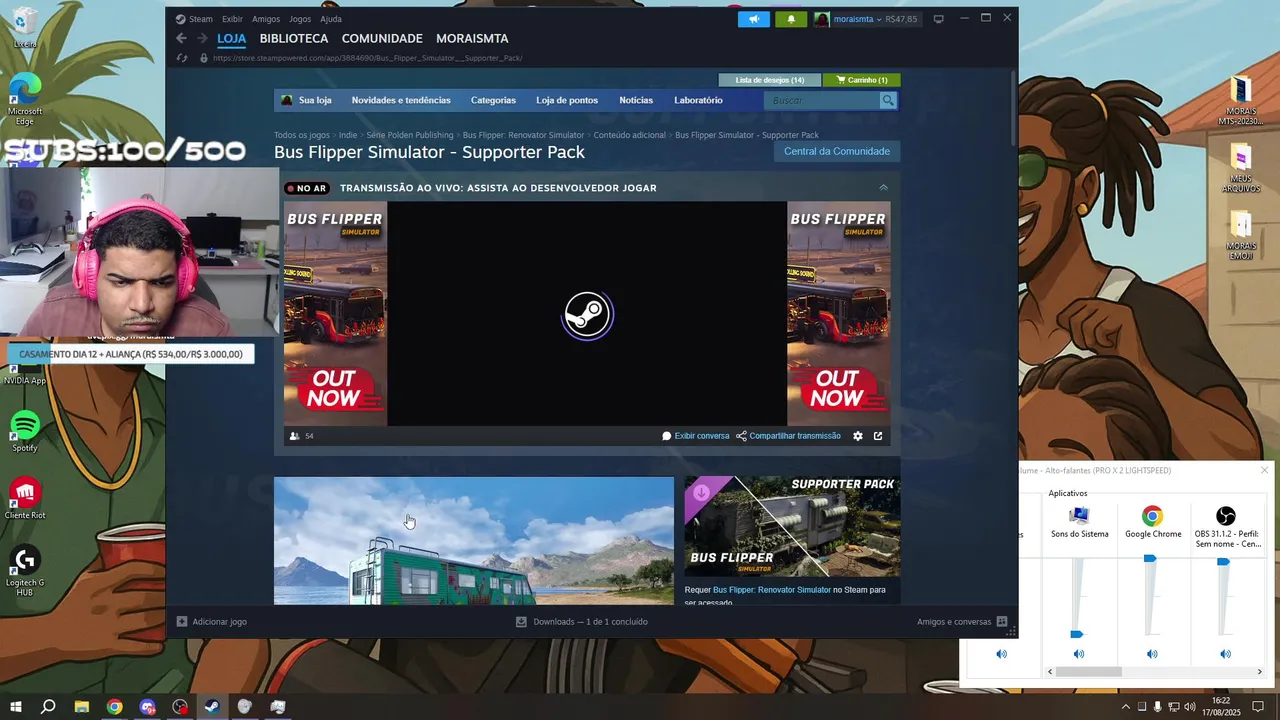The height and width of the screenshot is (720, 1280).
Task: Click the Central da Comunidade button
Action: click(836, 151)
